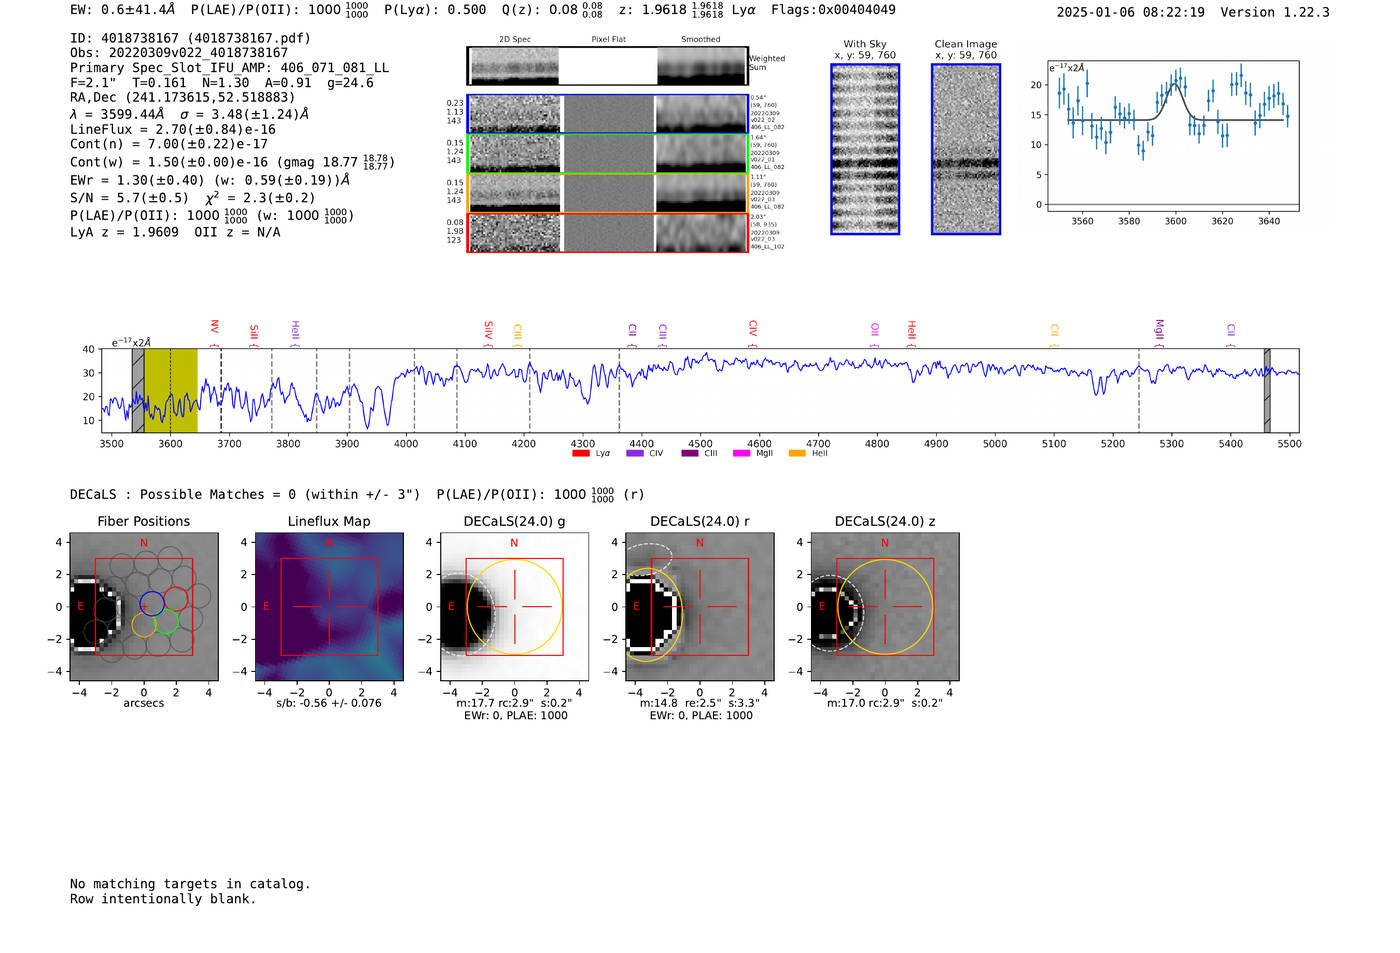Open the Weighted Sum 2D spectrum strip

pyautogui.click(x=608, y=66)
